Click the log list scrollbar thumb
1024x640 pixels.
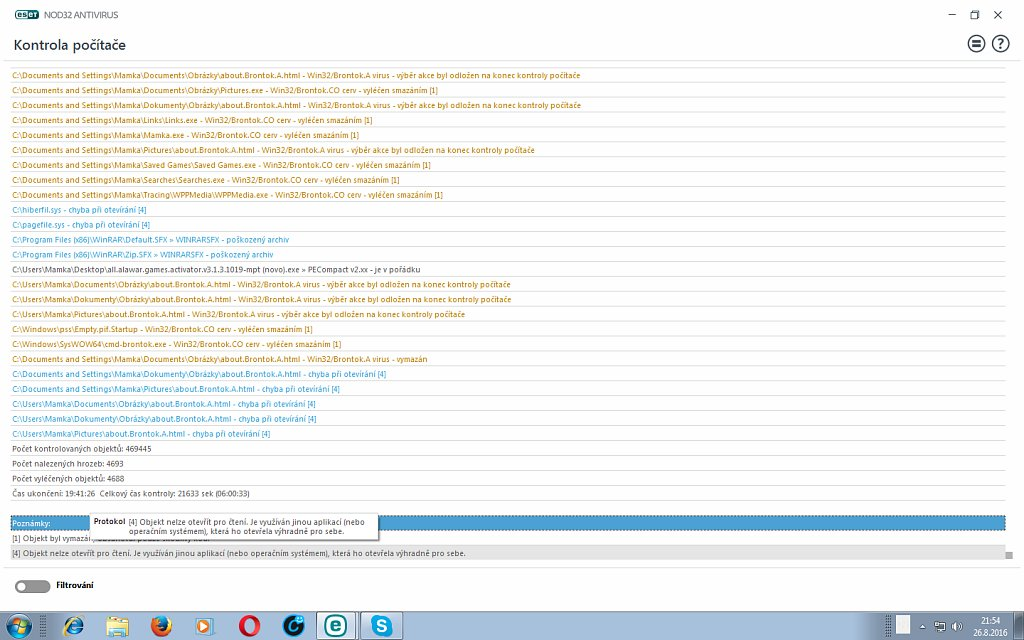coord(1008,555)
